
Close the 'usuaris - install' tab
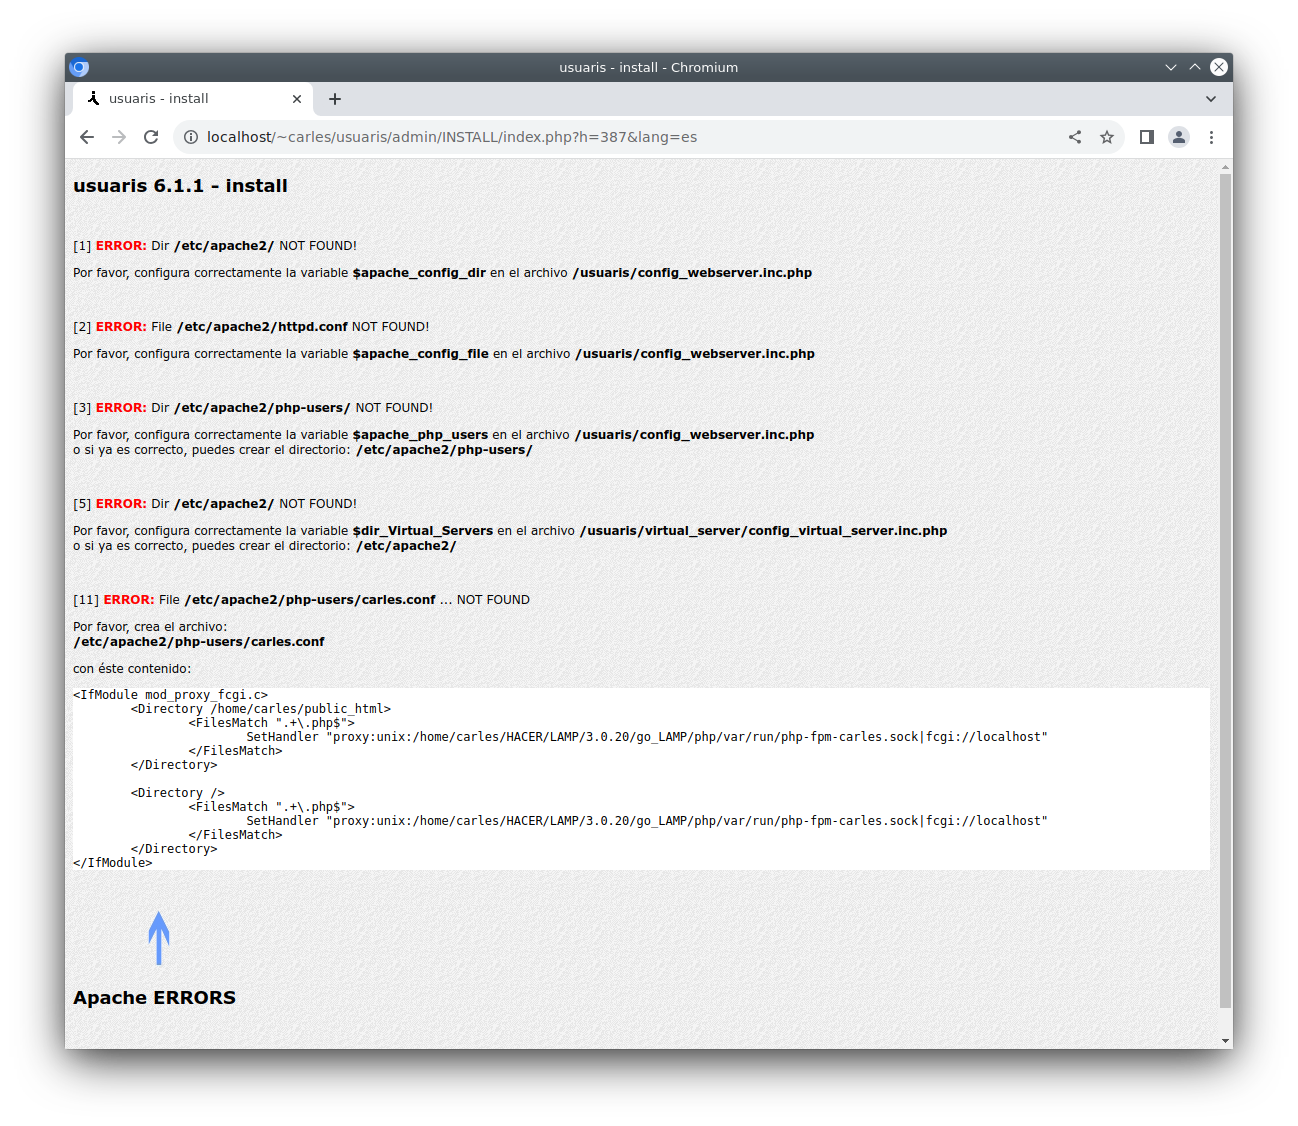click(x=297, y=99)
